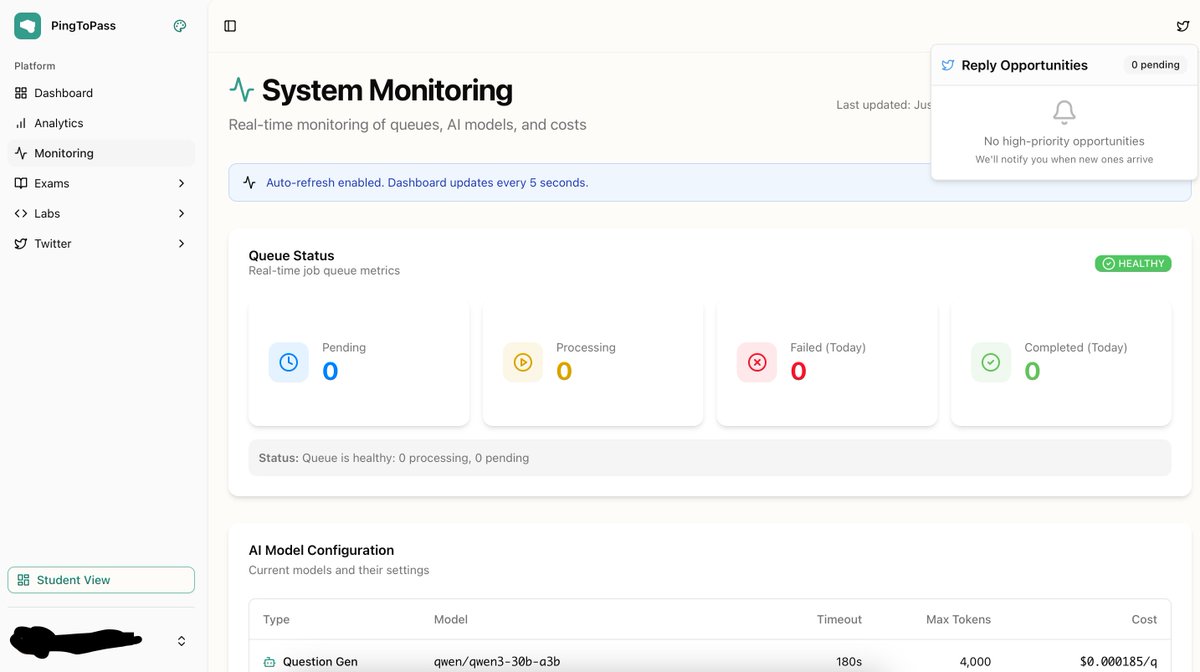Open the user account switcher arrows
The width and height of the screenshot is (1200, 672).
click(181, 640)
